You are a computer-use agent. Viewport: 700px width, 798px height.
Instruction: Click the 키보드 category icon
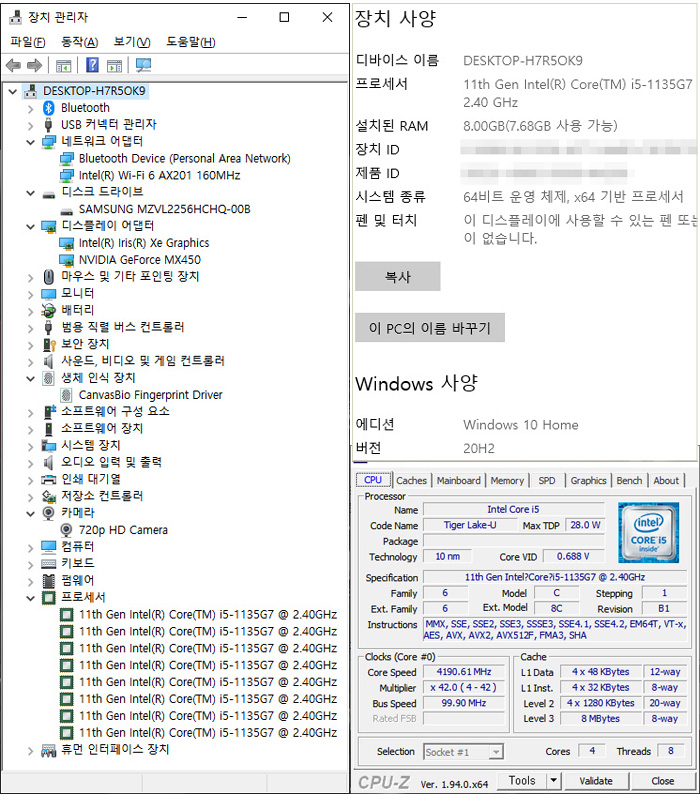tap(48, 563)
